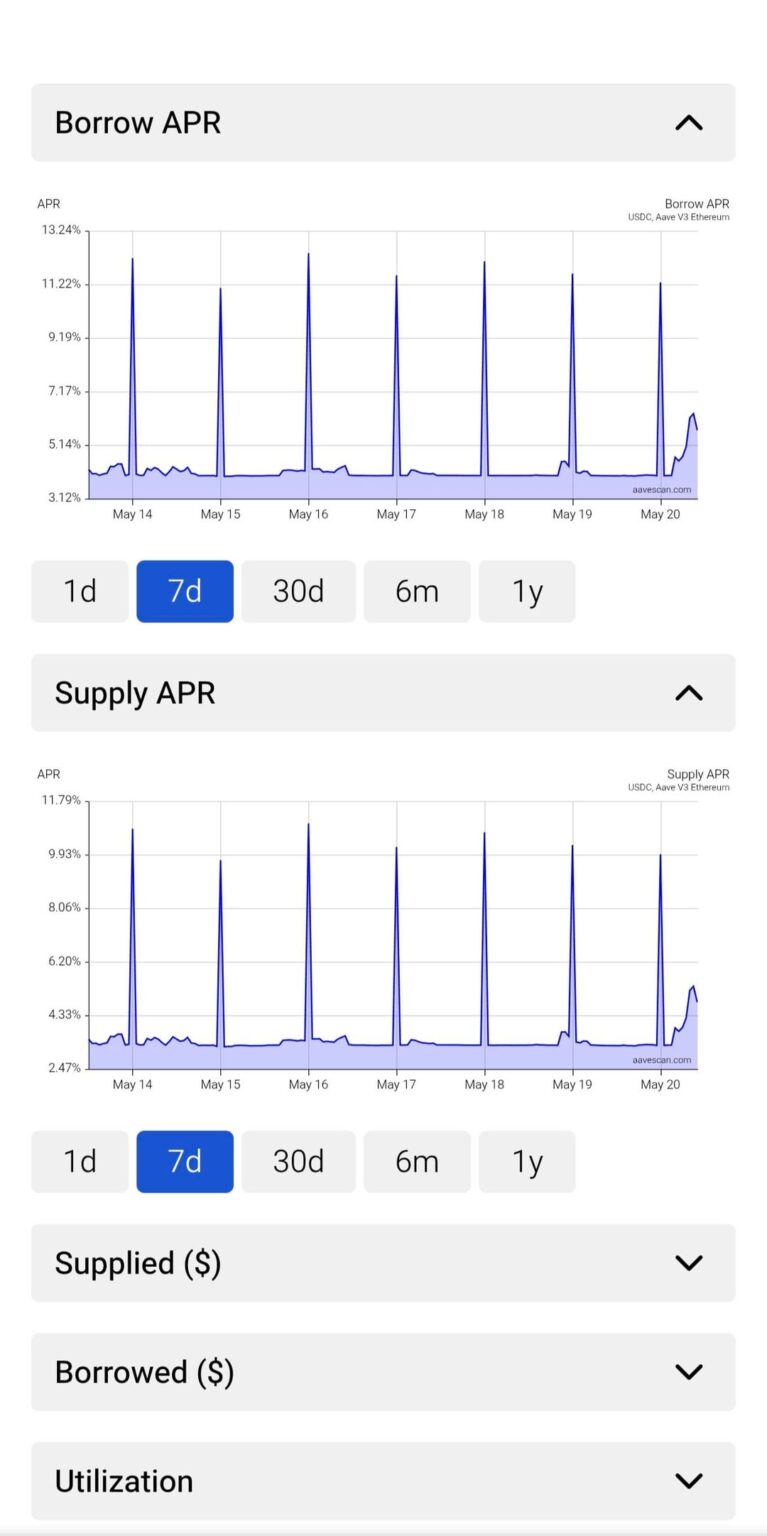767x1536 pixels.
Task: Click May 16 date label on Borrow APR chart
Action: [308, 515]
